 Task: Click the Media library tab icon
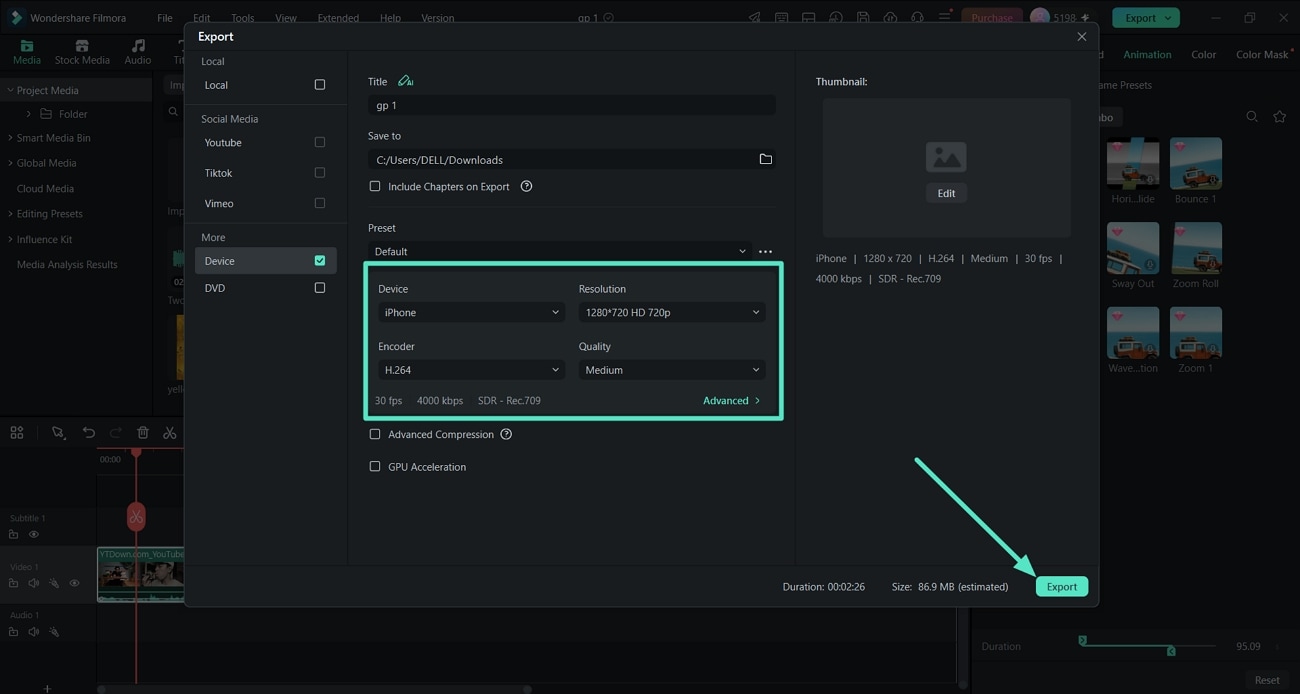(27, 46)
